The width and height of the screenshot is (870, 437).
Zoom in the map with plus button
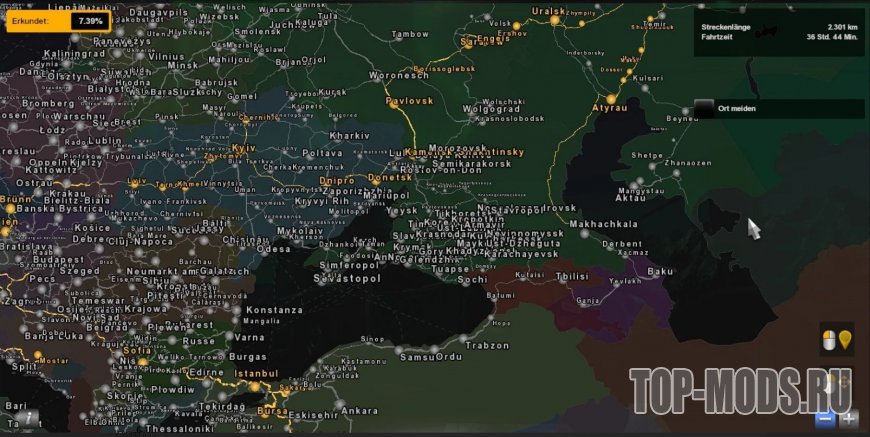[848, 418]
